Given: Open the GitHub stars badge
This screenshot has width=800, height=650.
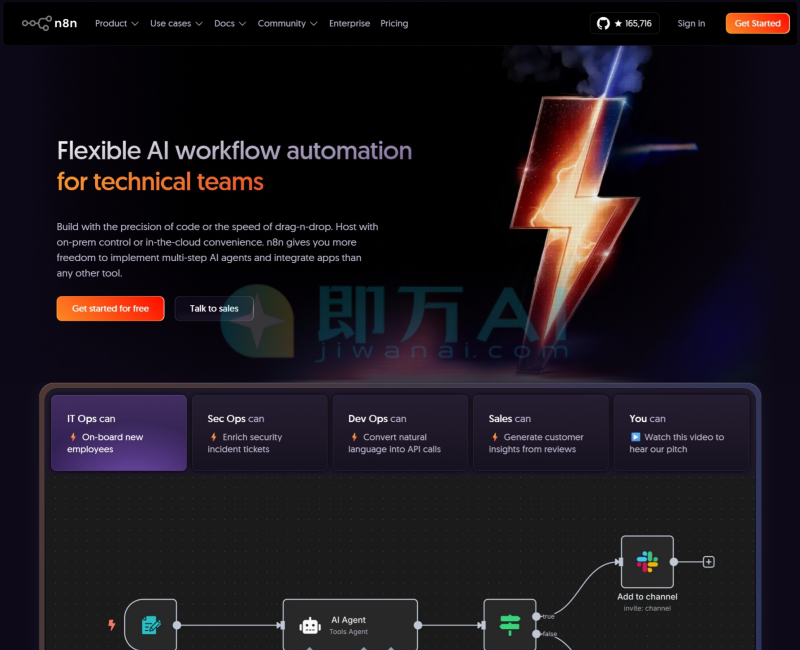Looking at the screenshot, I should pos(625,23).
